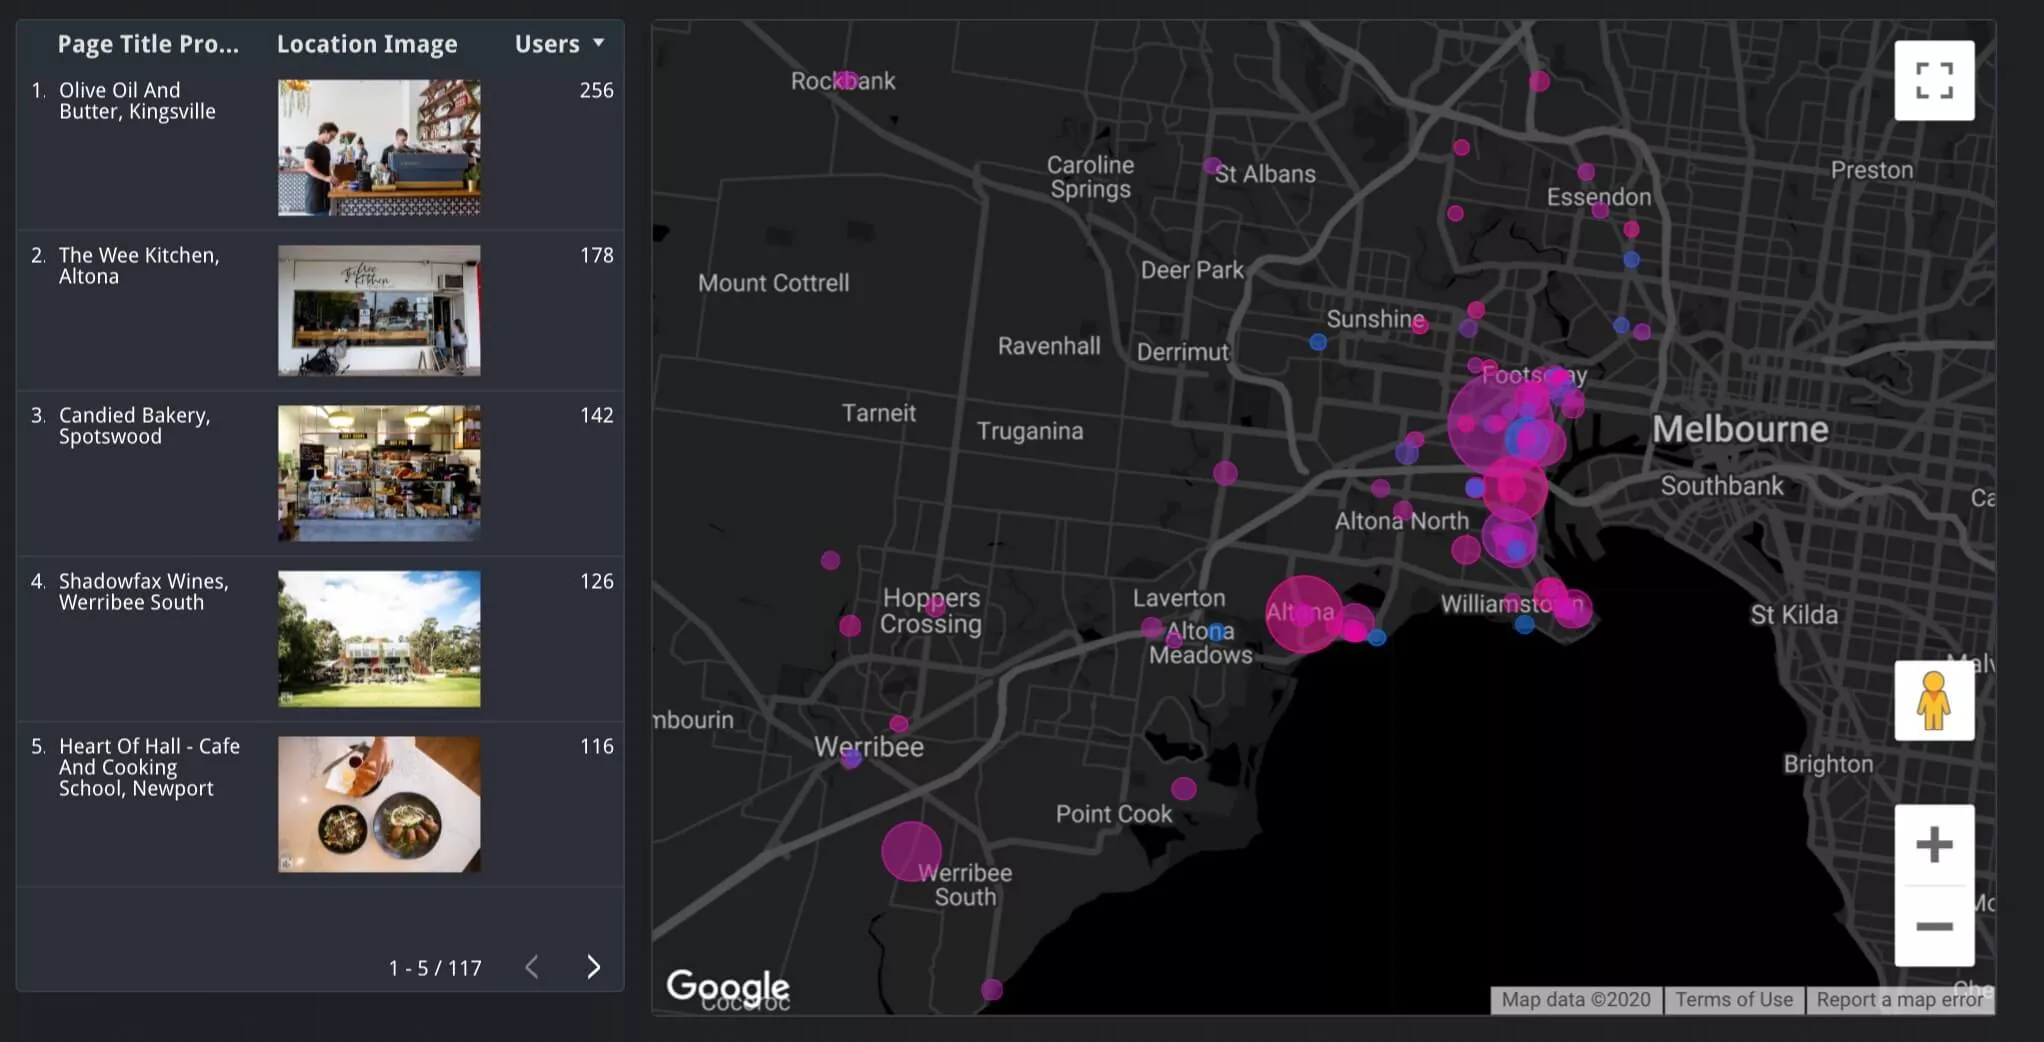2044x1042 pixels.
Task: Click the bubble at Rockbank
Action: point(846,80)
